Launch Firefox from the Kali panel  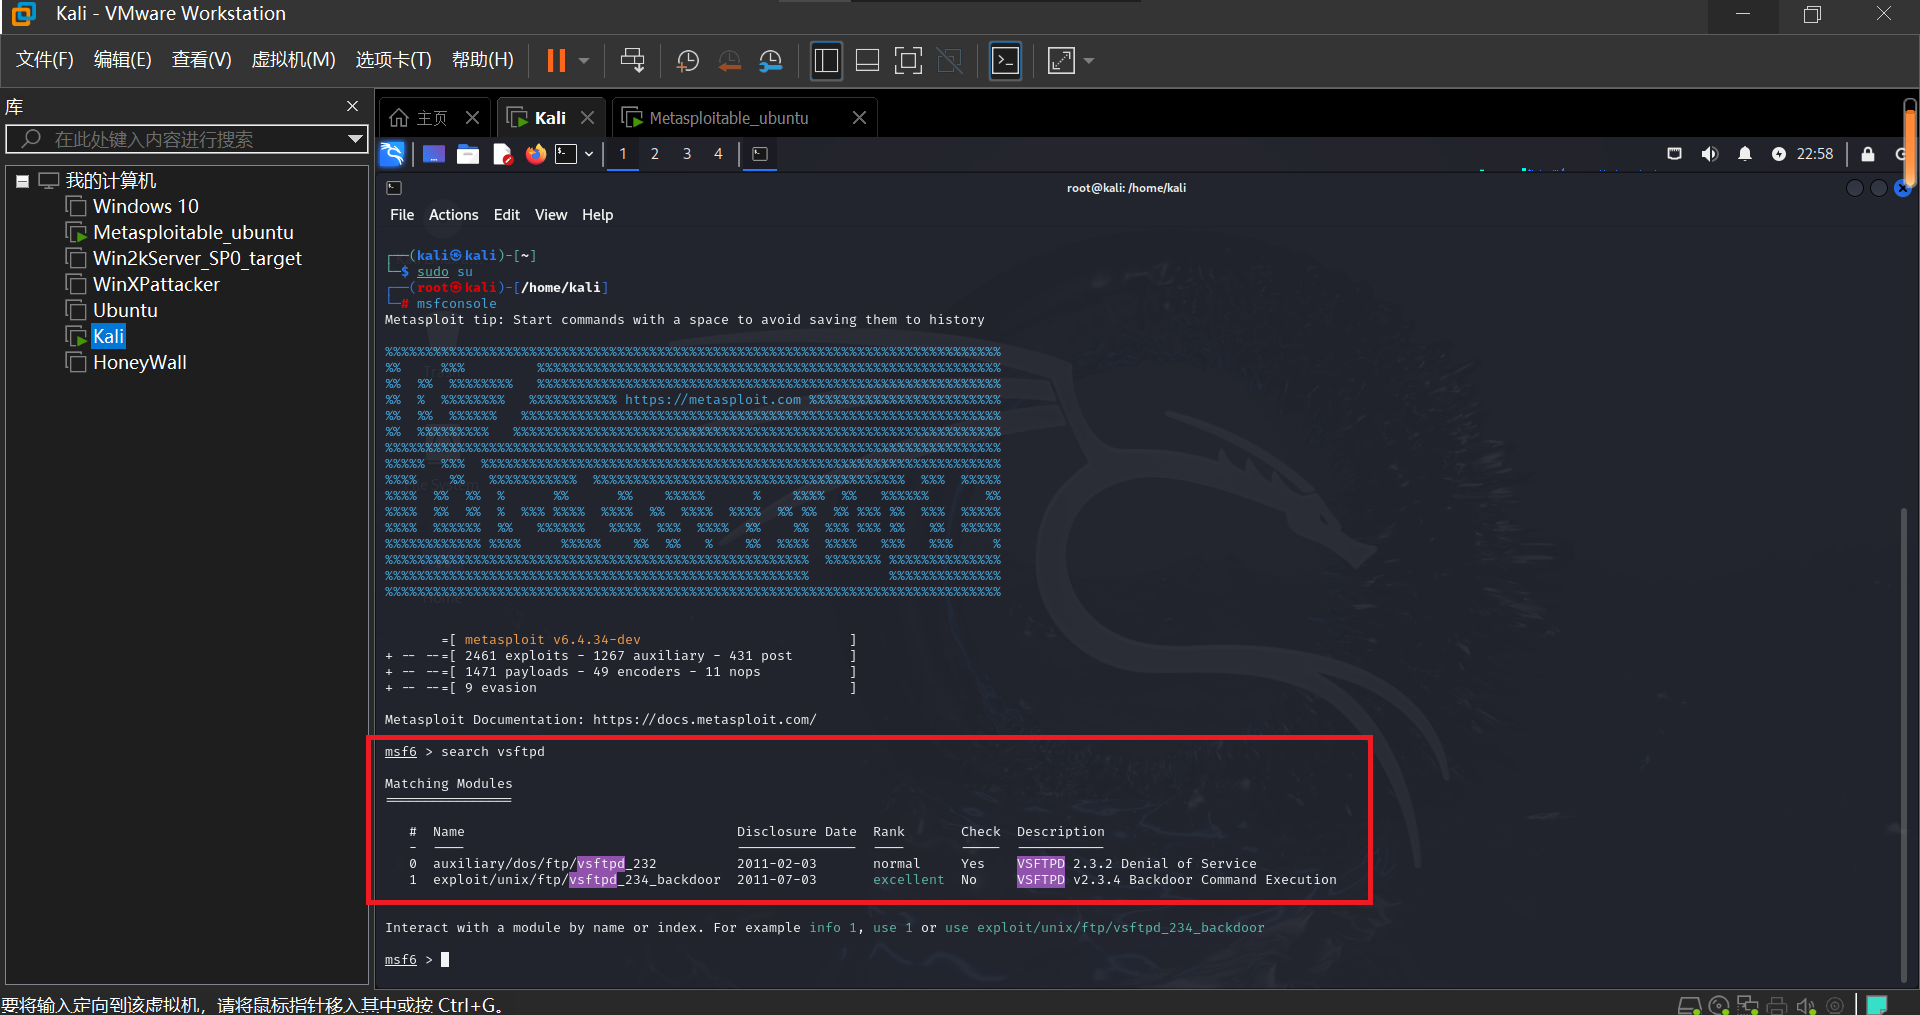(x=536, y=154)
